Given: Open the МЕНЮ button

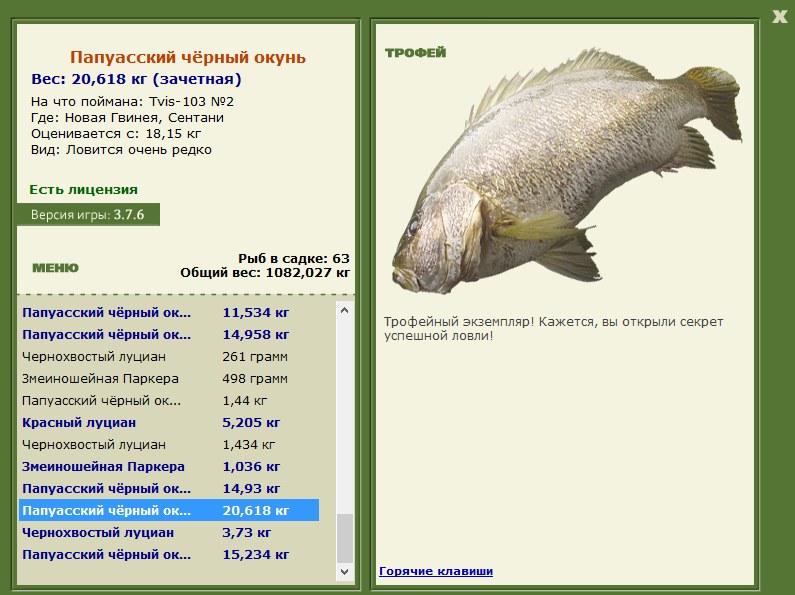Looking at the screenshot, I should pyautogui.click(x=55, y=268).
